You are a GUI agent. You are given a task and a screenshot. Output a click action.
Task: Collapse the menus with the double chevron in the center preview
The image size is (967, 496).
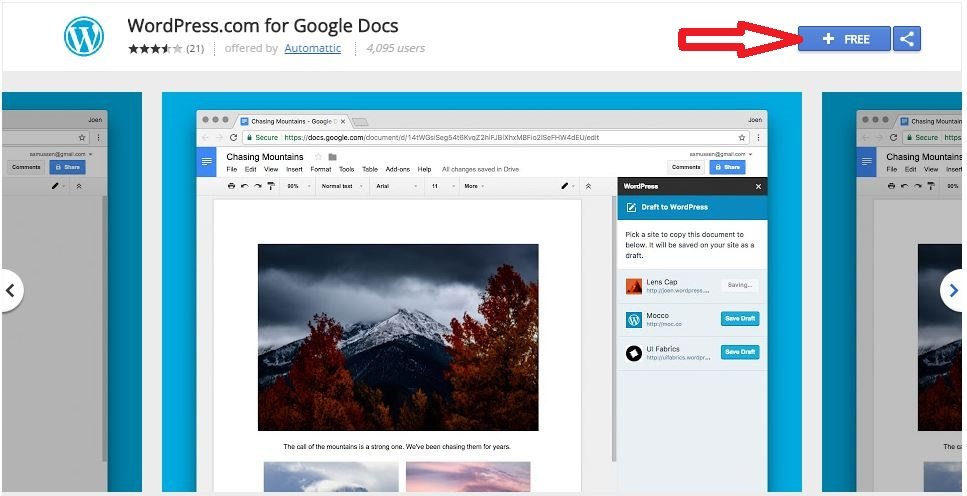pyautogui.click(x=588, y=186)
